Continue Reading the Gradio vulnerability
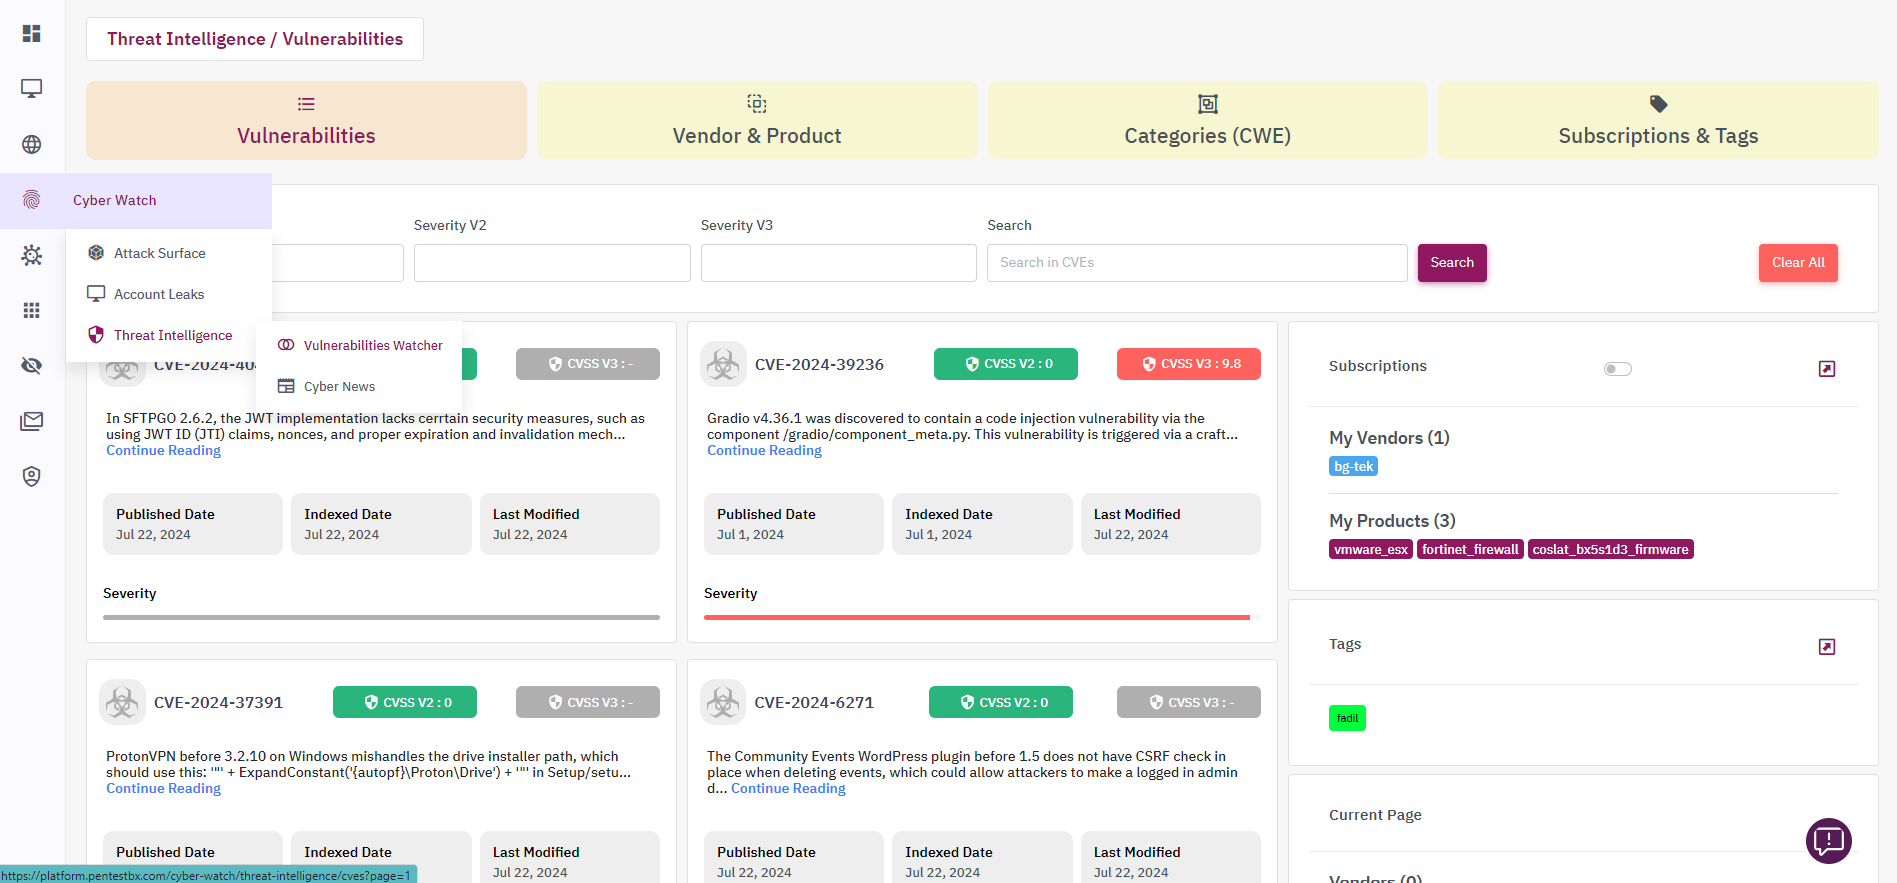The height and width of the screenshot is (883, 1897). [764, 451]
